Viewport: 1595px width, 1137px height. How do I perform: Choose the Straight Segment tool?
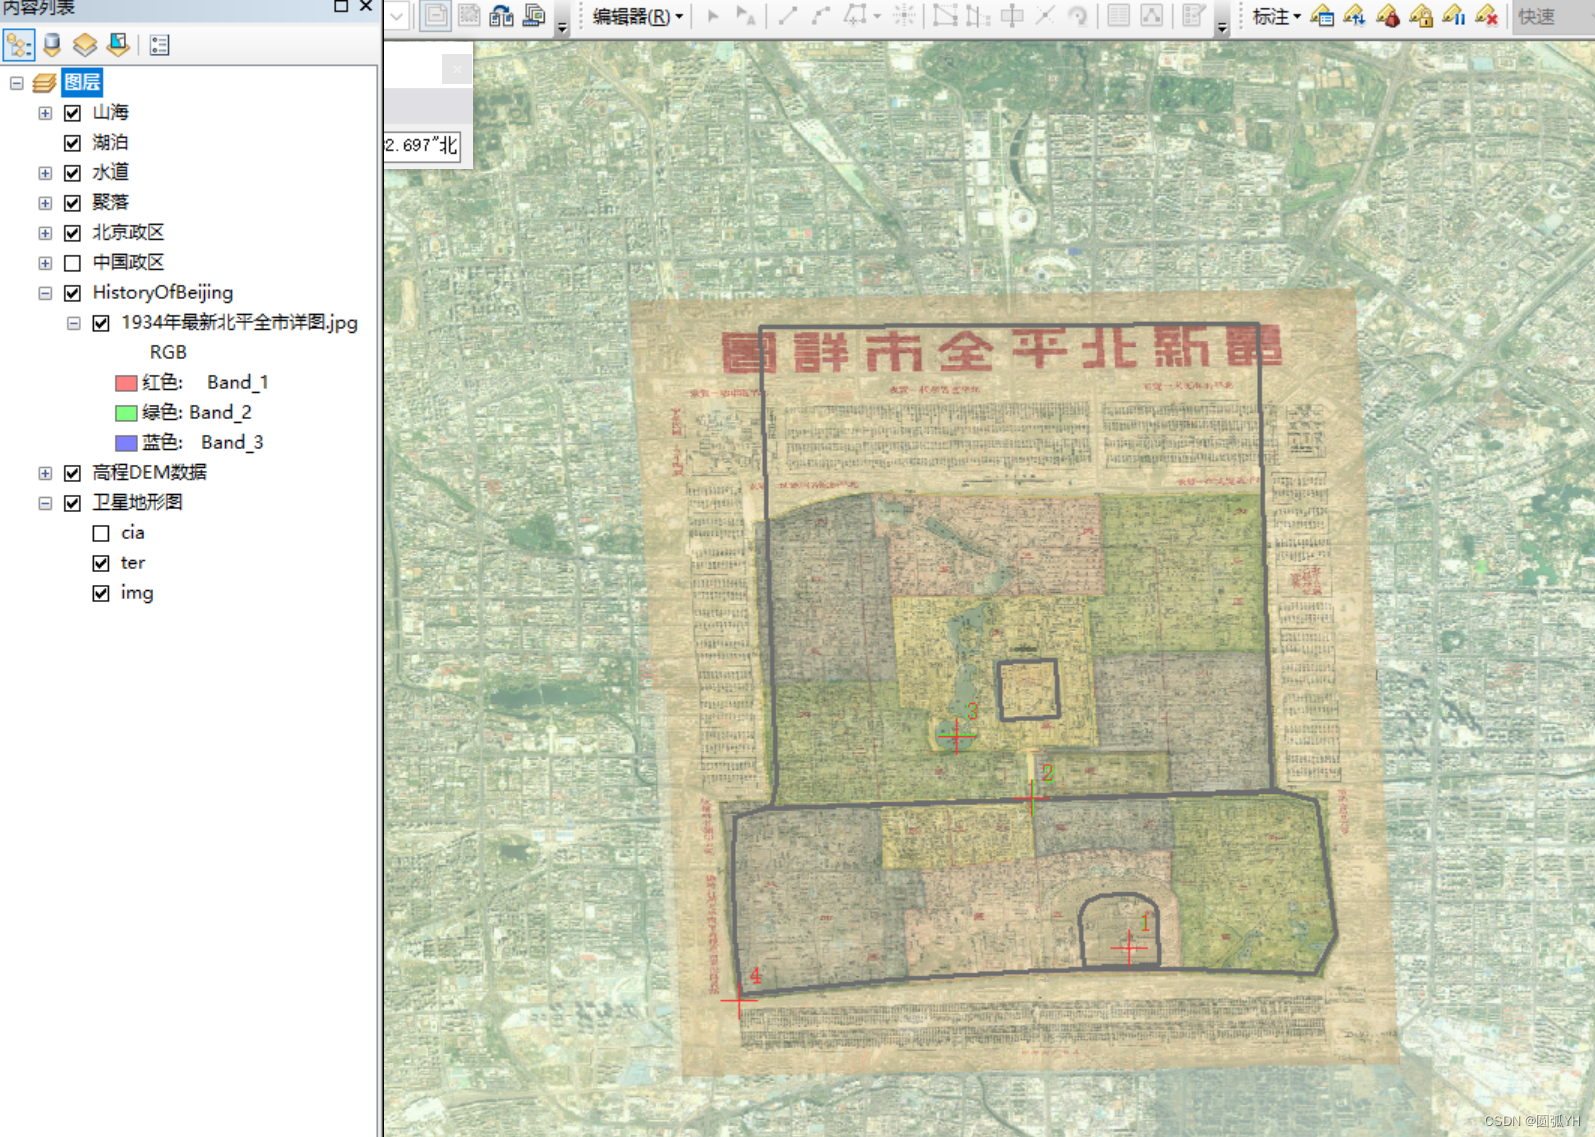pos(788,16)
